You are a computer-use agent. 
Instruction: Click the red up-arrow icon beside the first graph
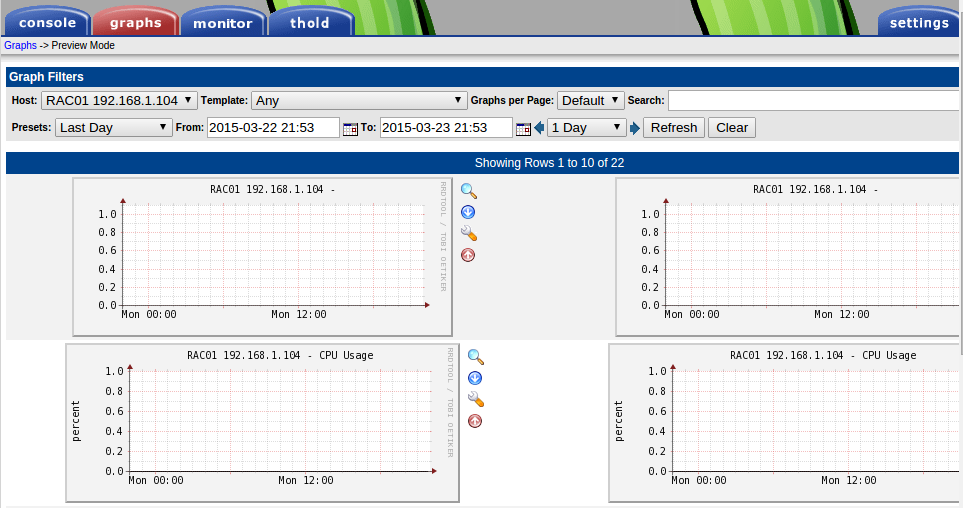pos(468,255)
